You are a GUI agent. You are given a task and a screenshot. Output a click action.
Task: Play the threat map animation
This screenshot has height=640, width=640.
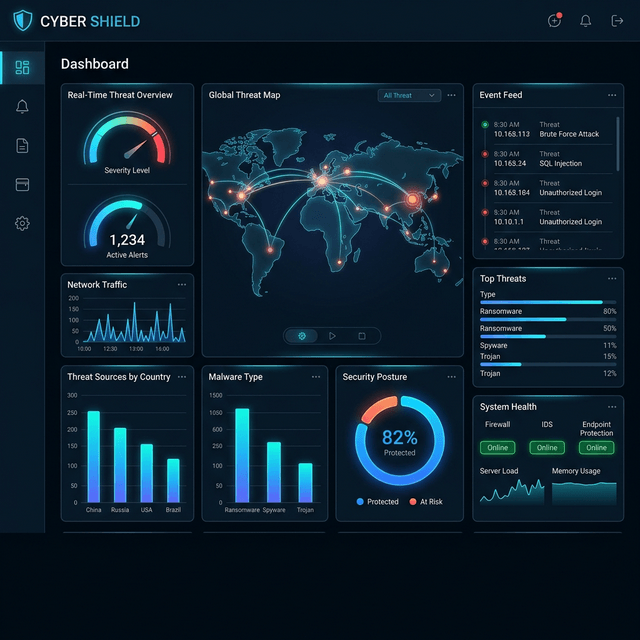pyautogui.click(x=332, y=336)
